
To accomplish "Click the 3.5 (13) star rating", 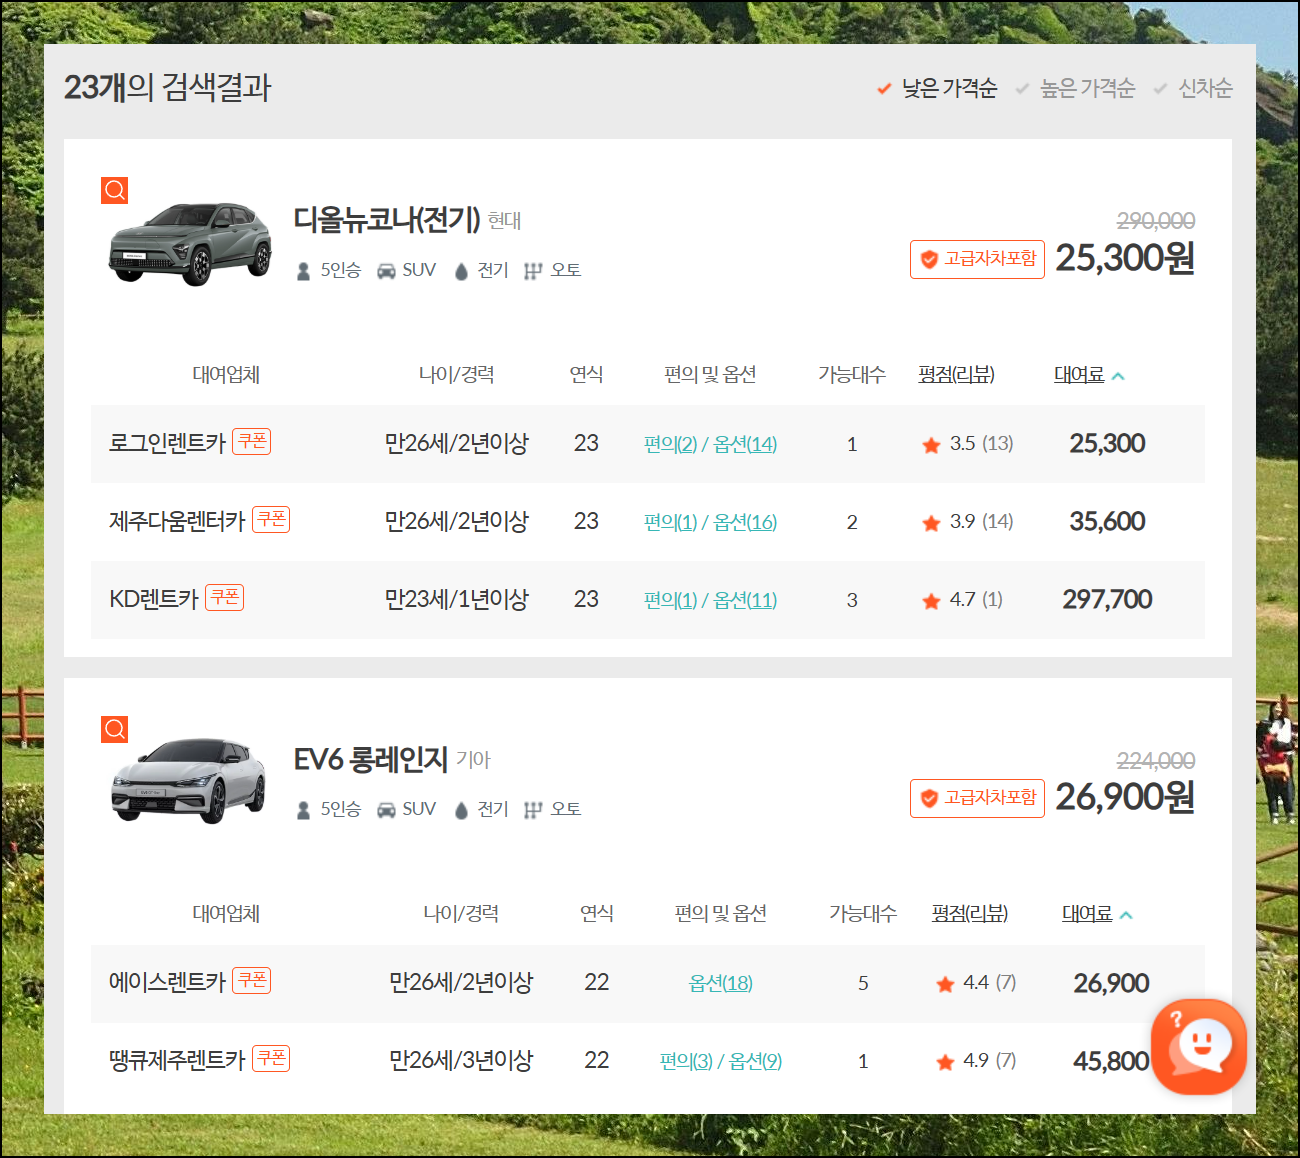I will (x=967, y=444).
